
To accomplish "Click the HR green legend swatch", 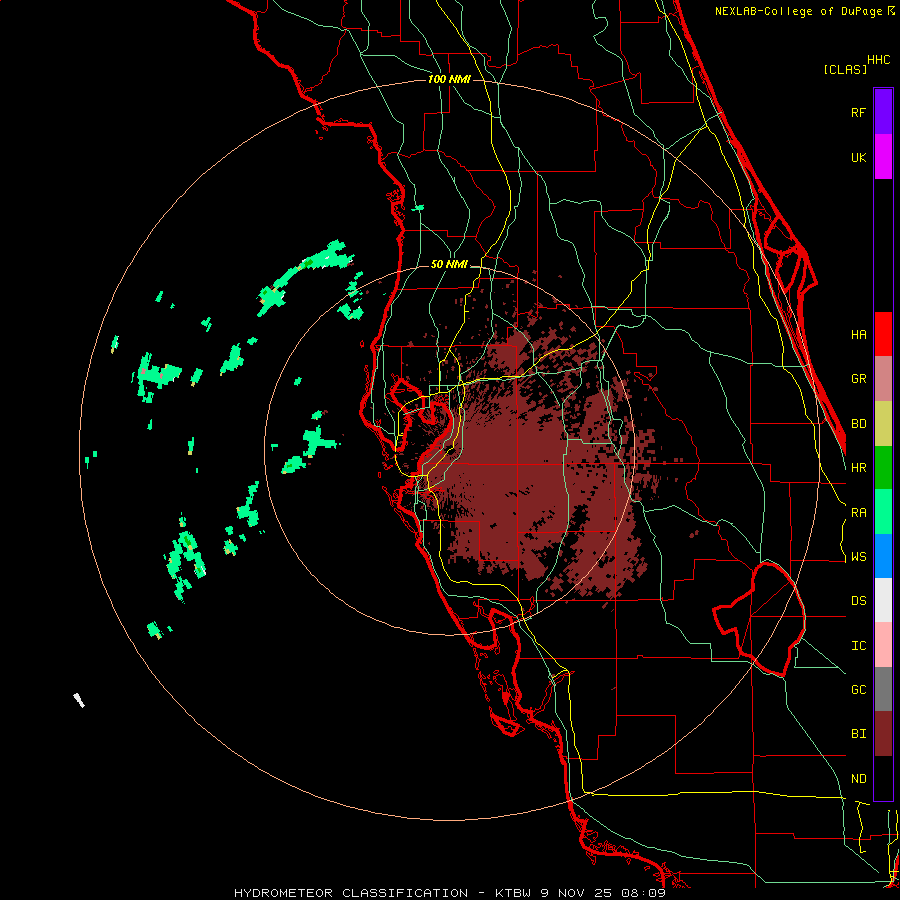I will click(883, 468).
